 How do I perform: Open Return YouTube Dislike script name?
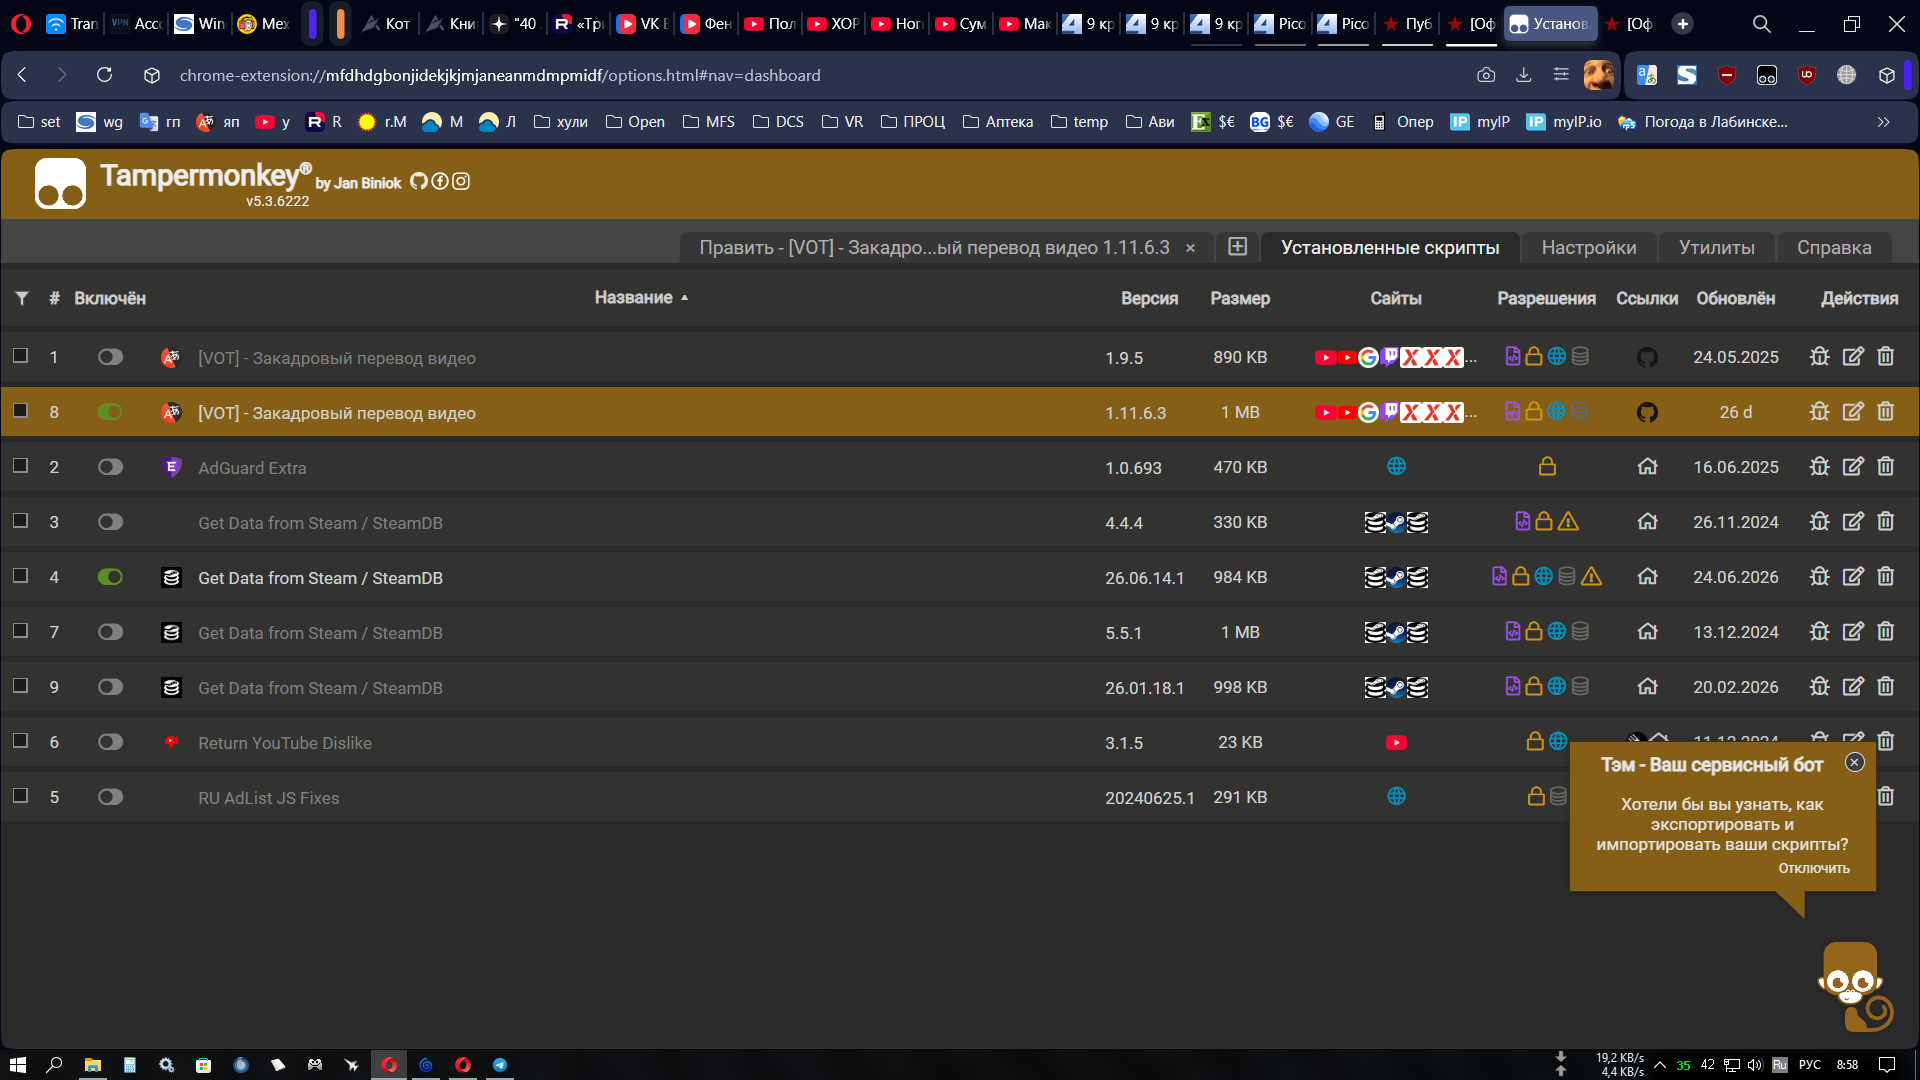tap(285, 743)
